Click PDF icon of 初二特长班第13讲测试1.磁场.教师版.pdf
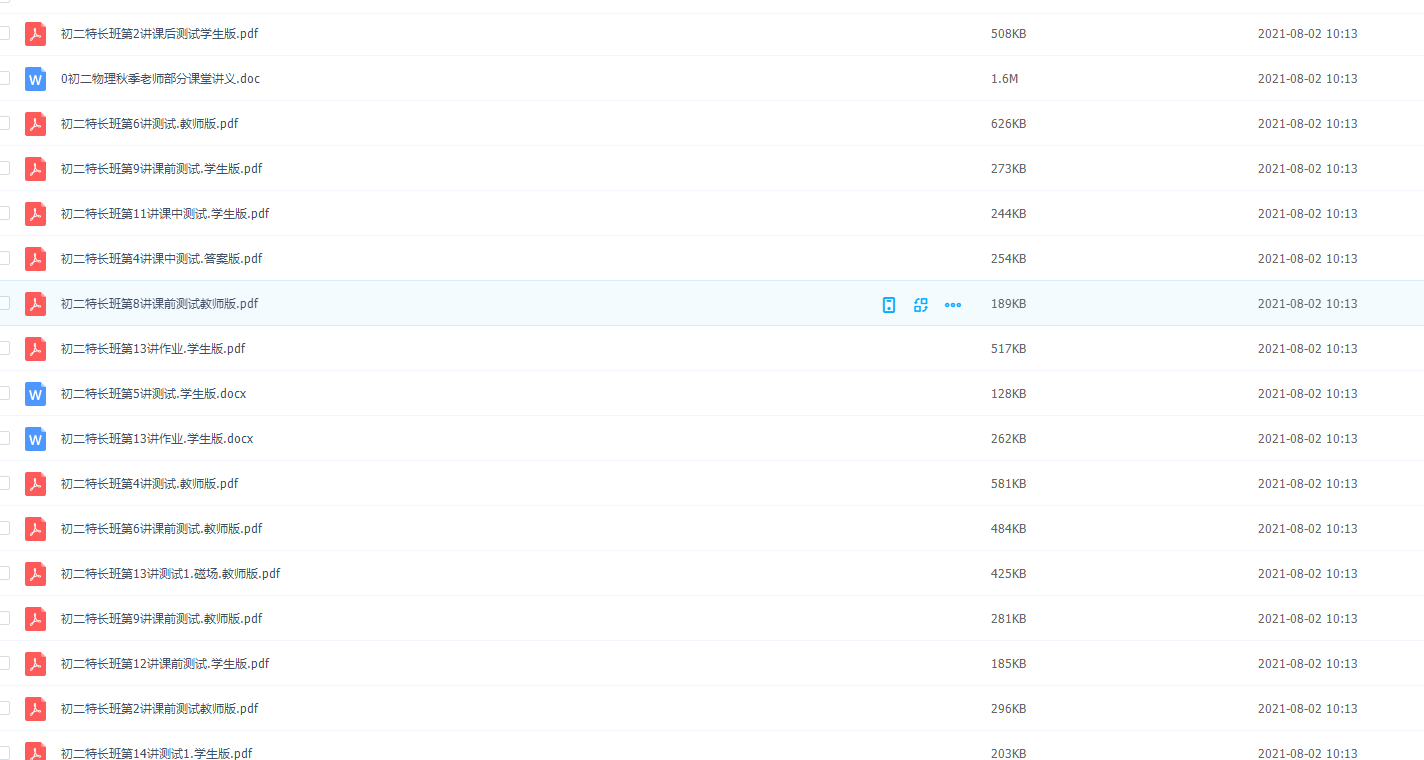Image resolution: width=1424 pixels, height=760 pixels. pos(36,574)
